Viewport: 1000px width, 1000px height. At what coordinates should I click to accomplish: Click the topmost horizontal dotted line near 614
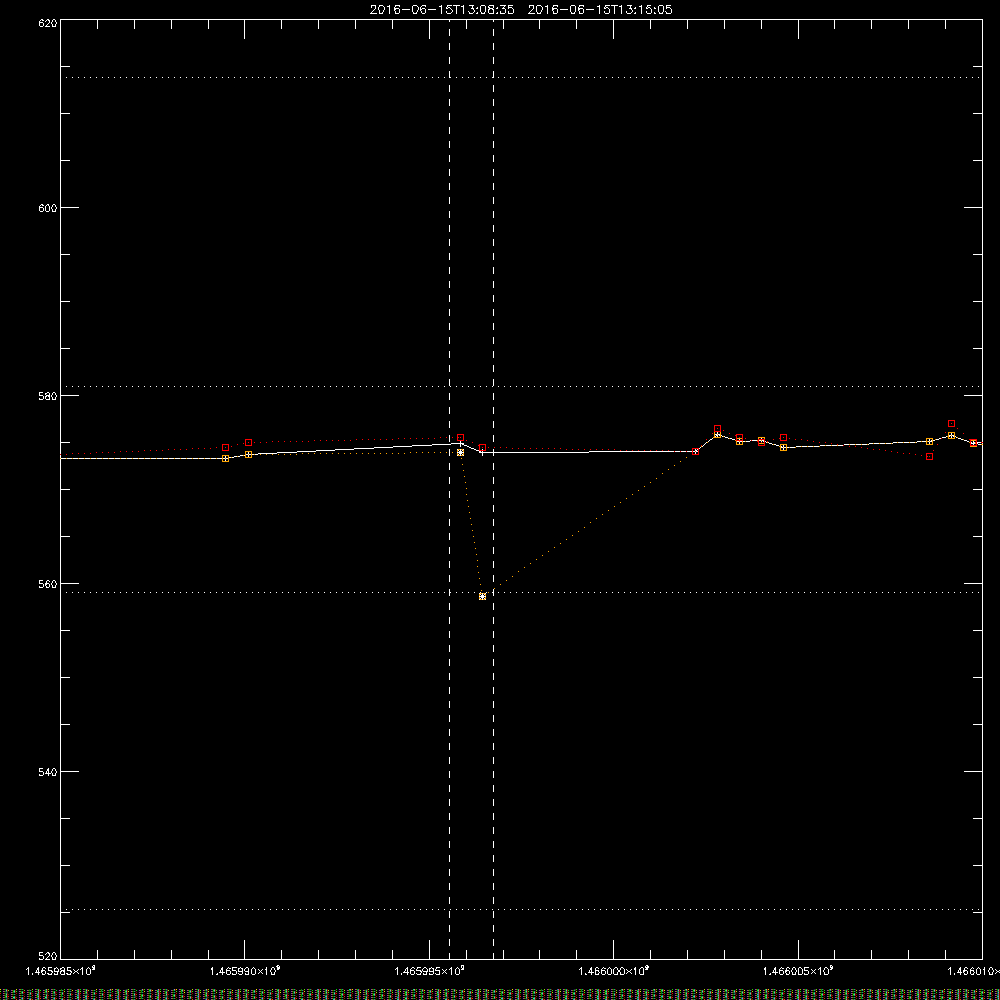pos(521,78)
